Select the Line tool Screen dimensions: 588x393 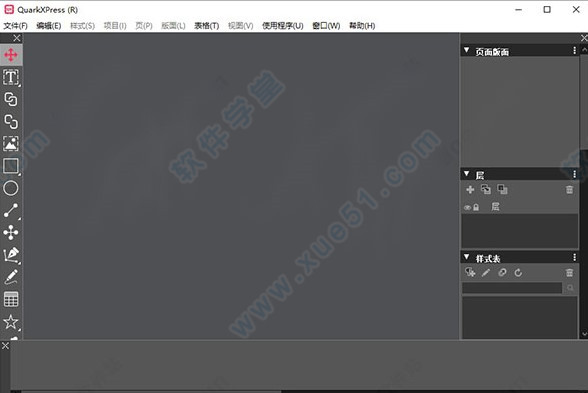[11, 210]
